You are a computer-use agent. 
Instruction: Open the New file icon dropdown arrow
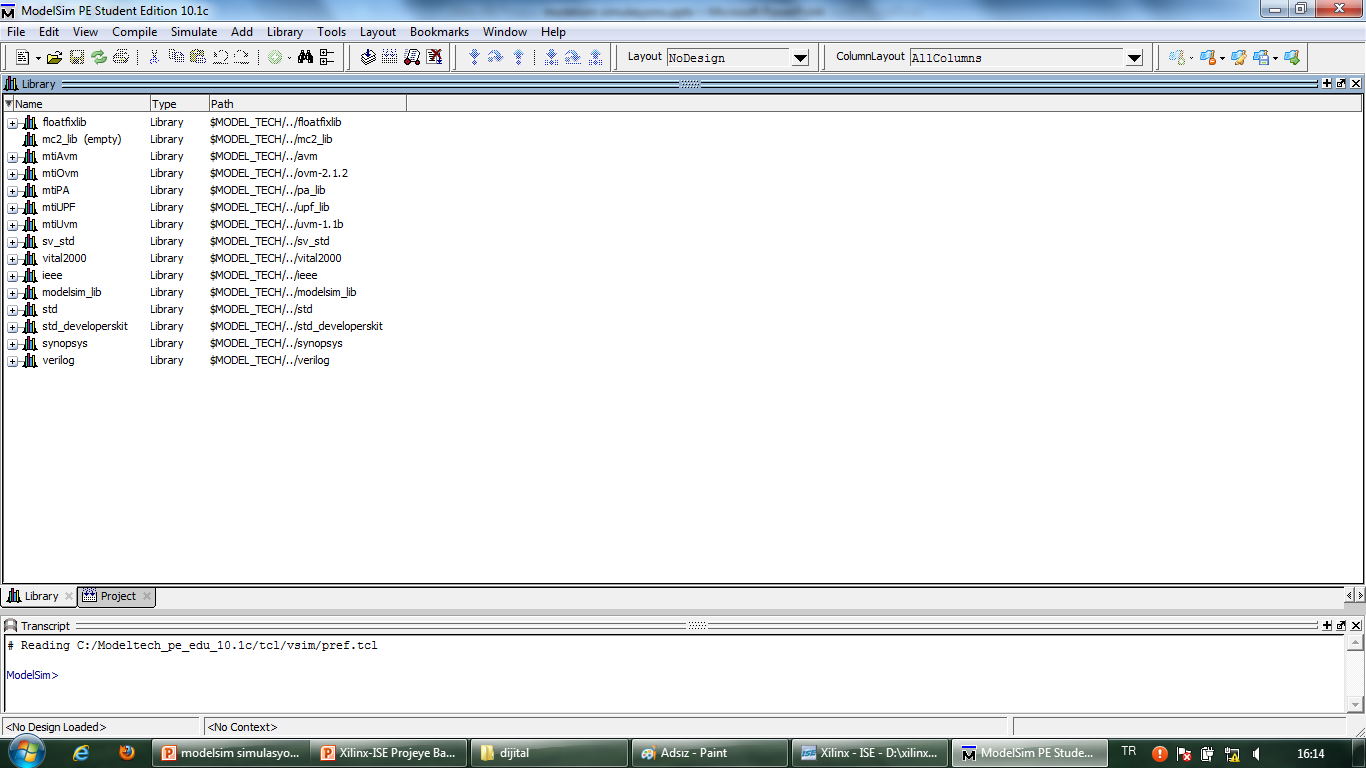tap(38, 58)
